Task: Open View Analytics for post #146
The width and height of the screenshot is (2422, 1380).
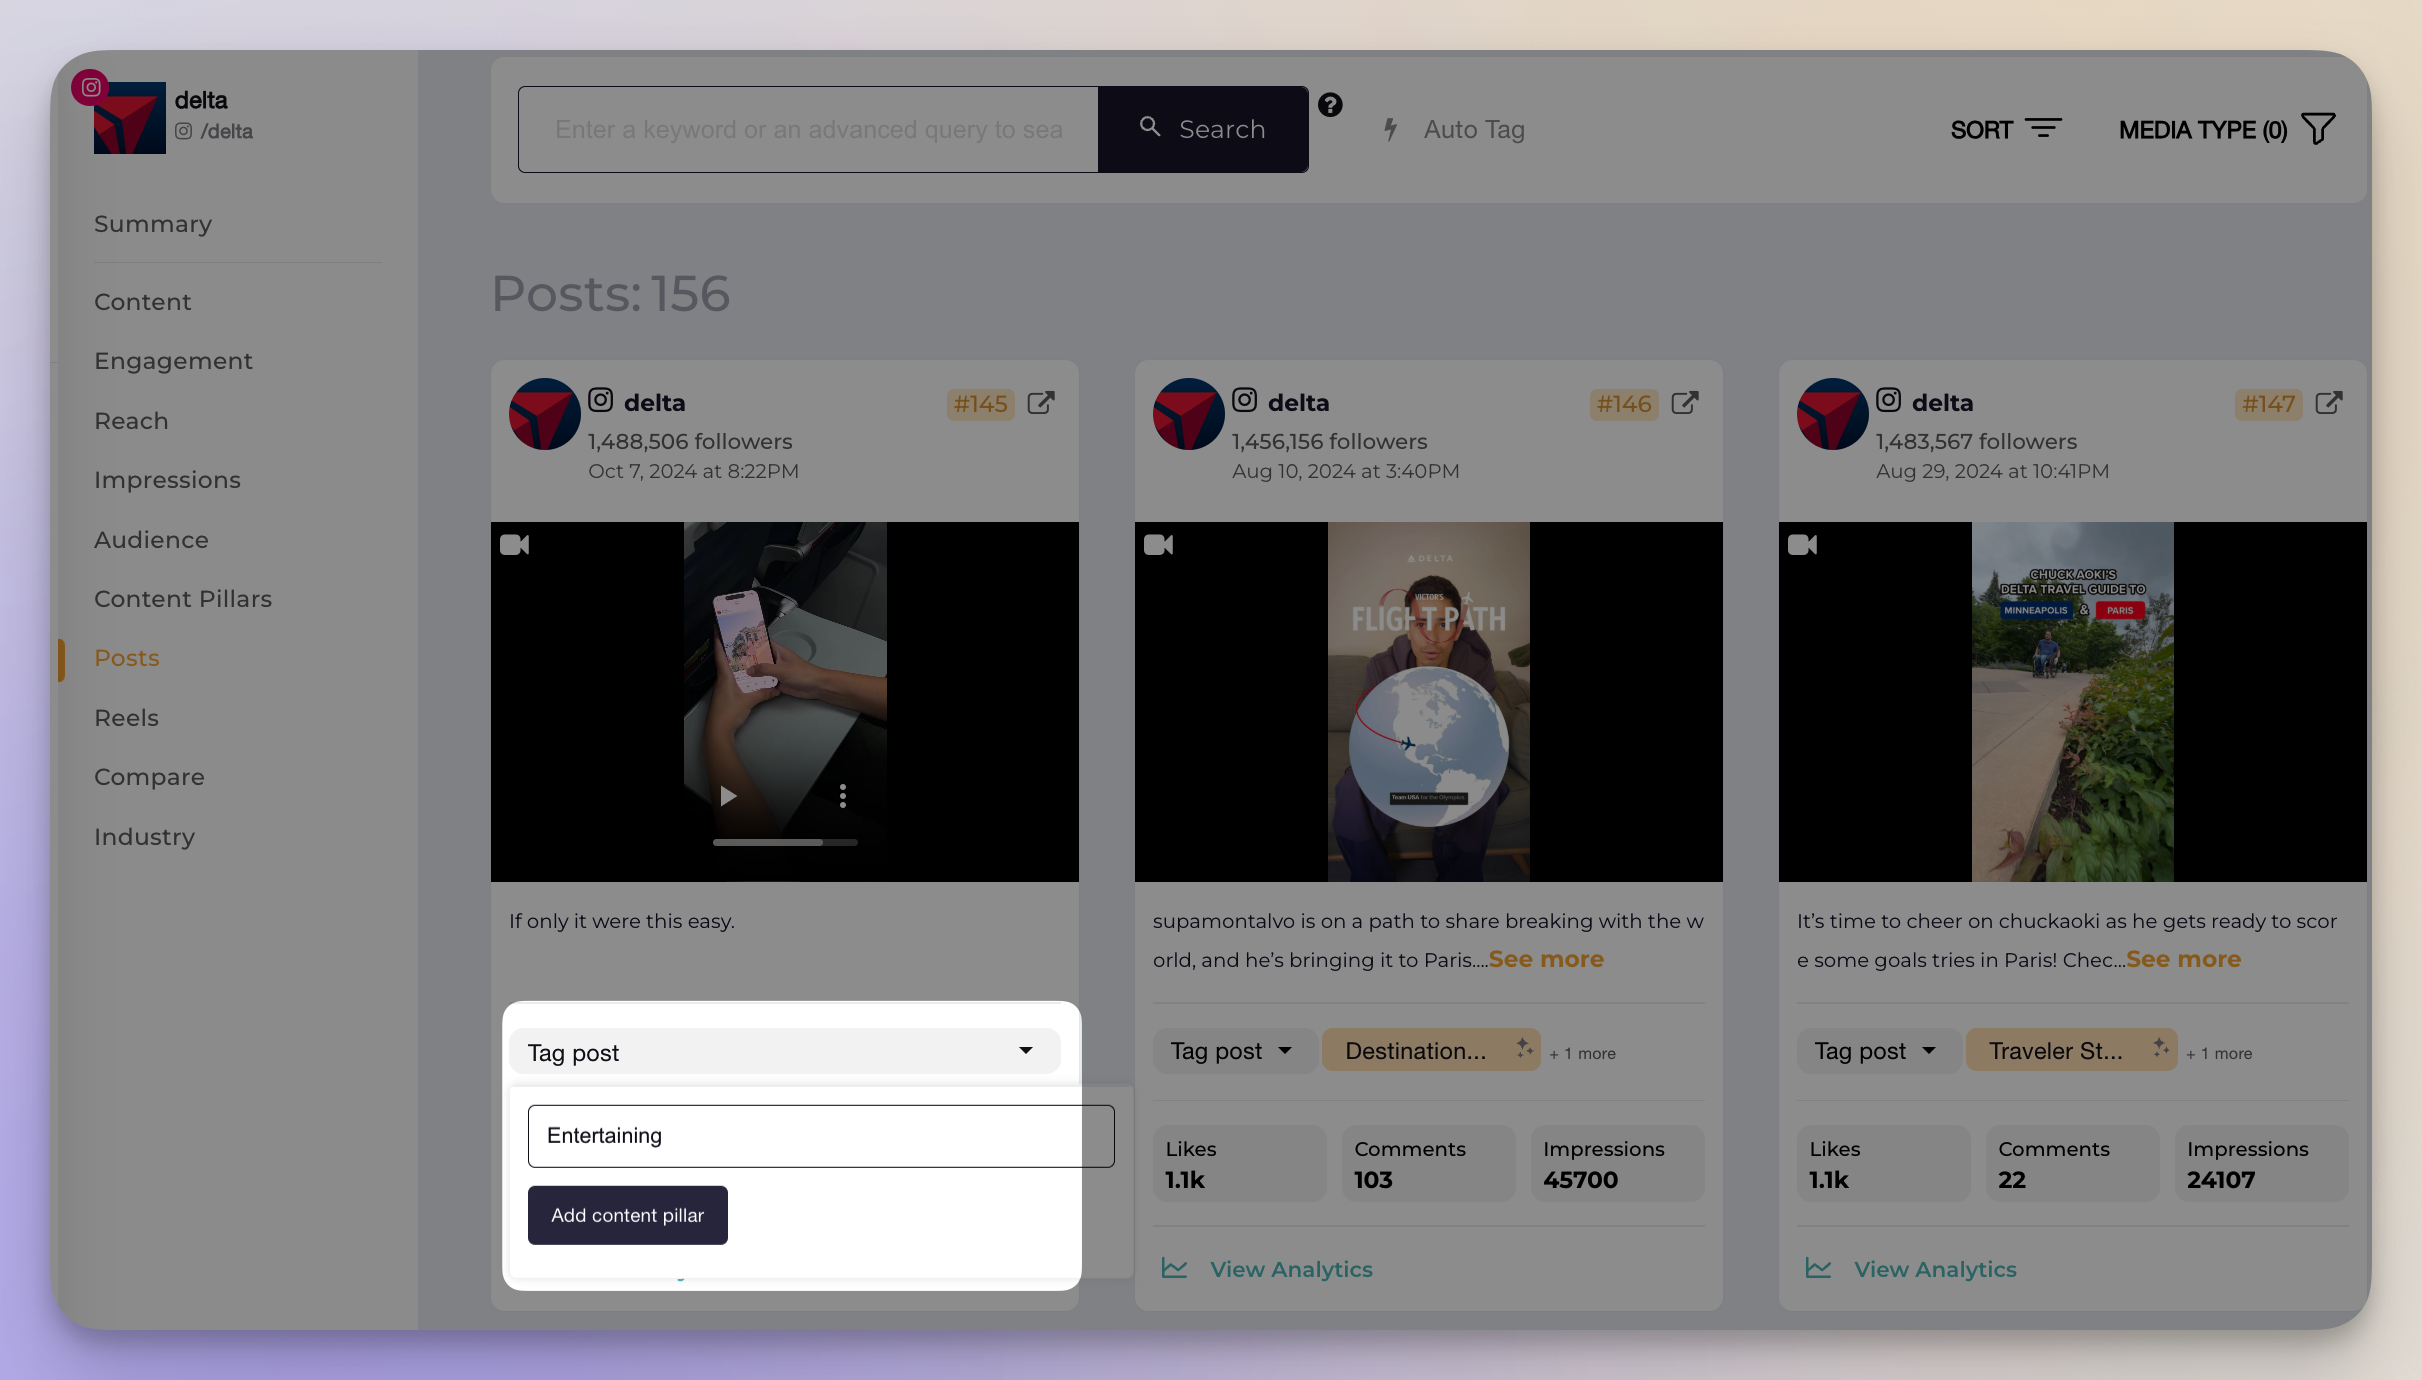Action: [x=1267, y=1269]
